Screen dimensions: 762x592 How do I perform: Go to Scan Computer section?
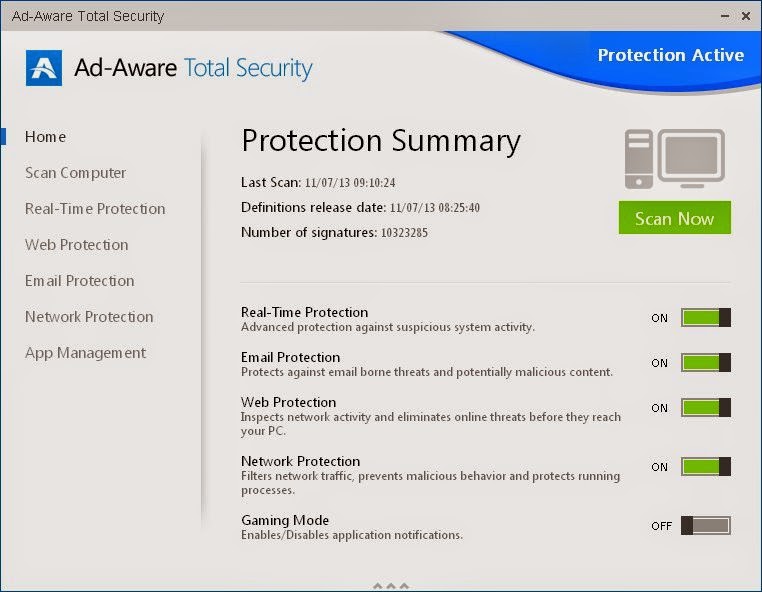[75, 173]
